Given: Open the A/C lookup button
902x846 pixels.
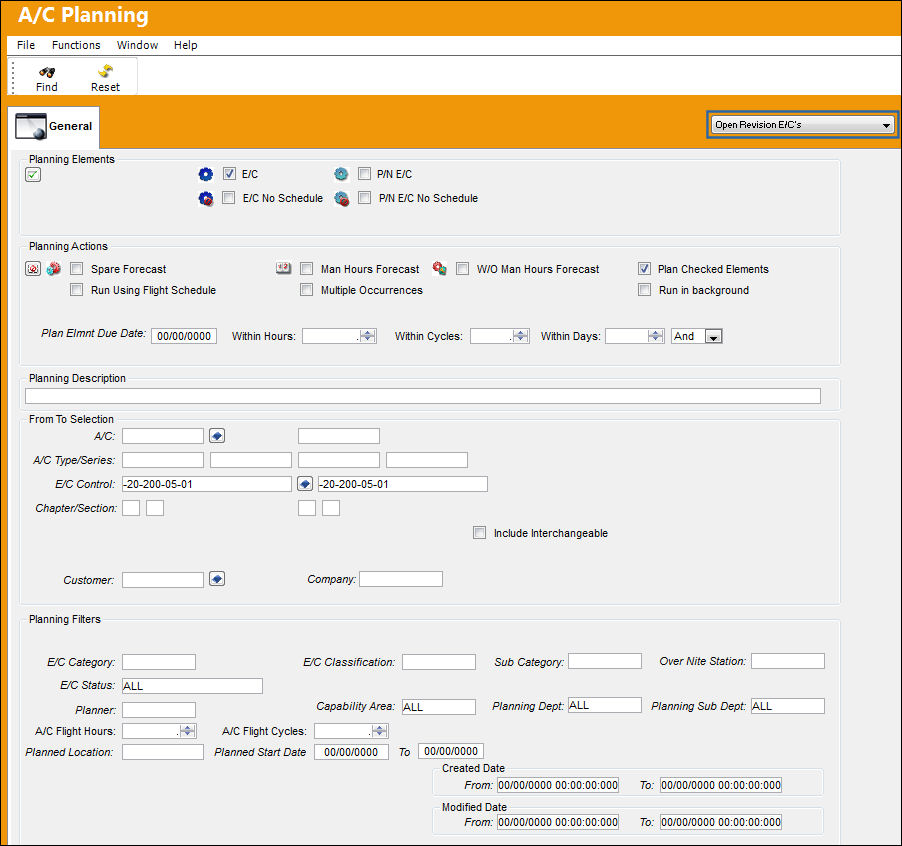Looking at the screenshot, I should click(x=217, y=436).
